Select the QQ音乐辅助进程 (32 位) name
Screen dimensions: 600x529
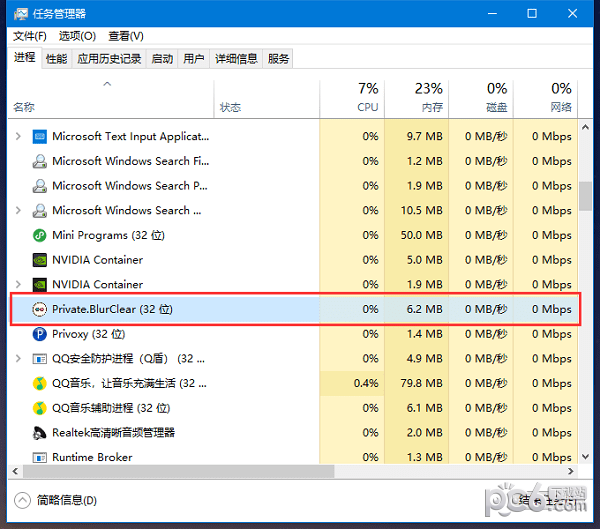point(111,408)
